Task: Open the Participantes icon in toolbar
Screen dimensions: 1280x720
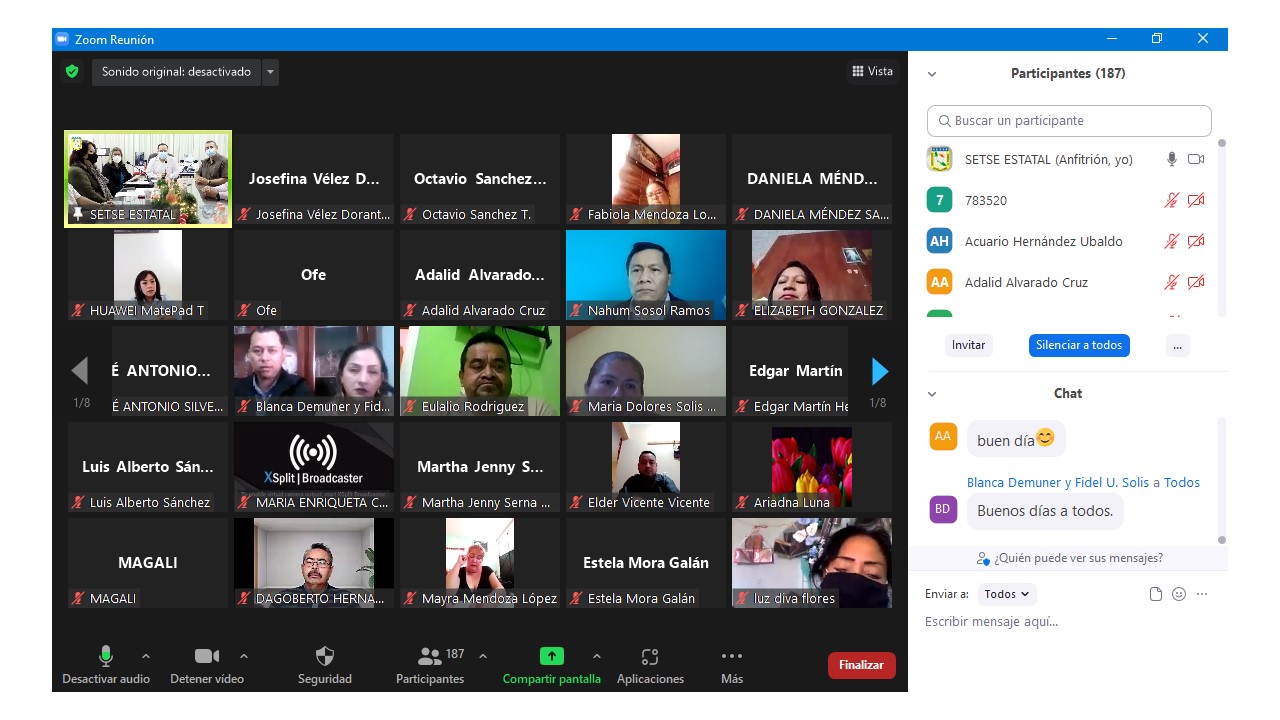Action: tap(430, 657)
